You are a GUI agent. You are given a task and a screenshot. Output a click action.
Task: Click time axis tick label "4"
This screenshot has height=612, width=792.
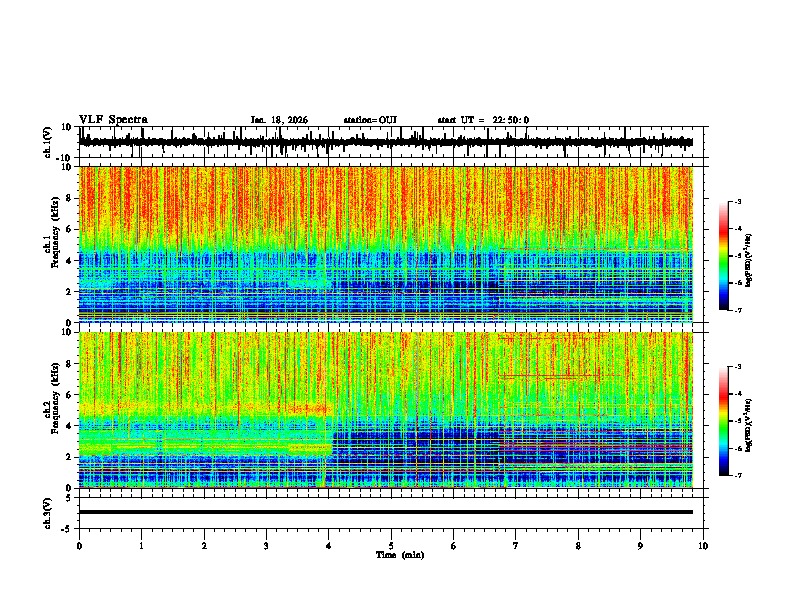[329, 546]
